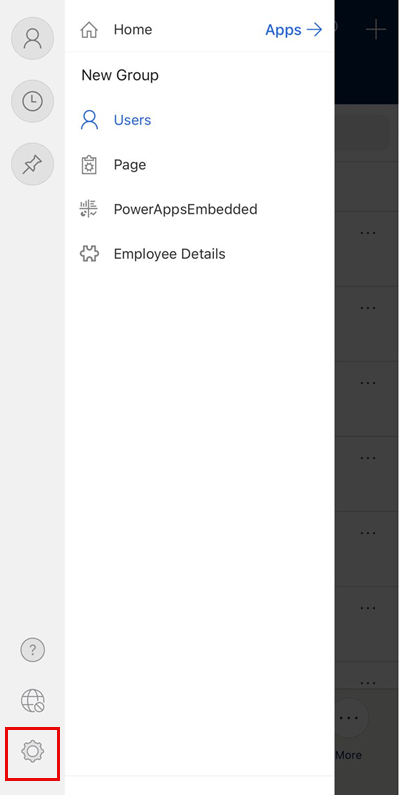Tap the Apps link with arrow

(294, 30)
